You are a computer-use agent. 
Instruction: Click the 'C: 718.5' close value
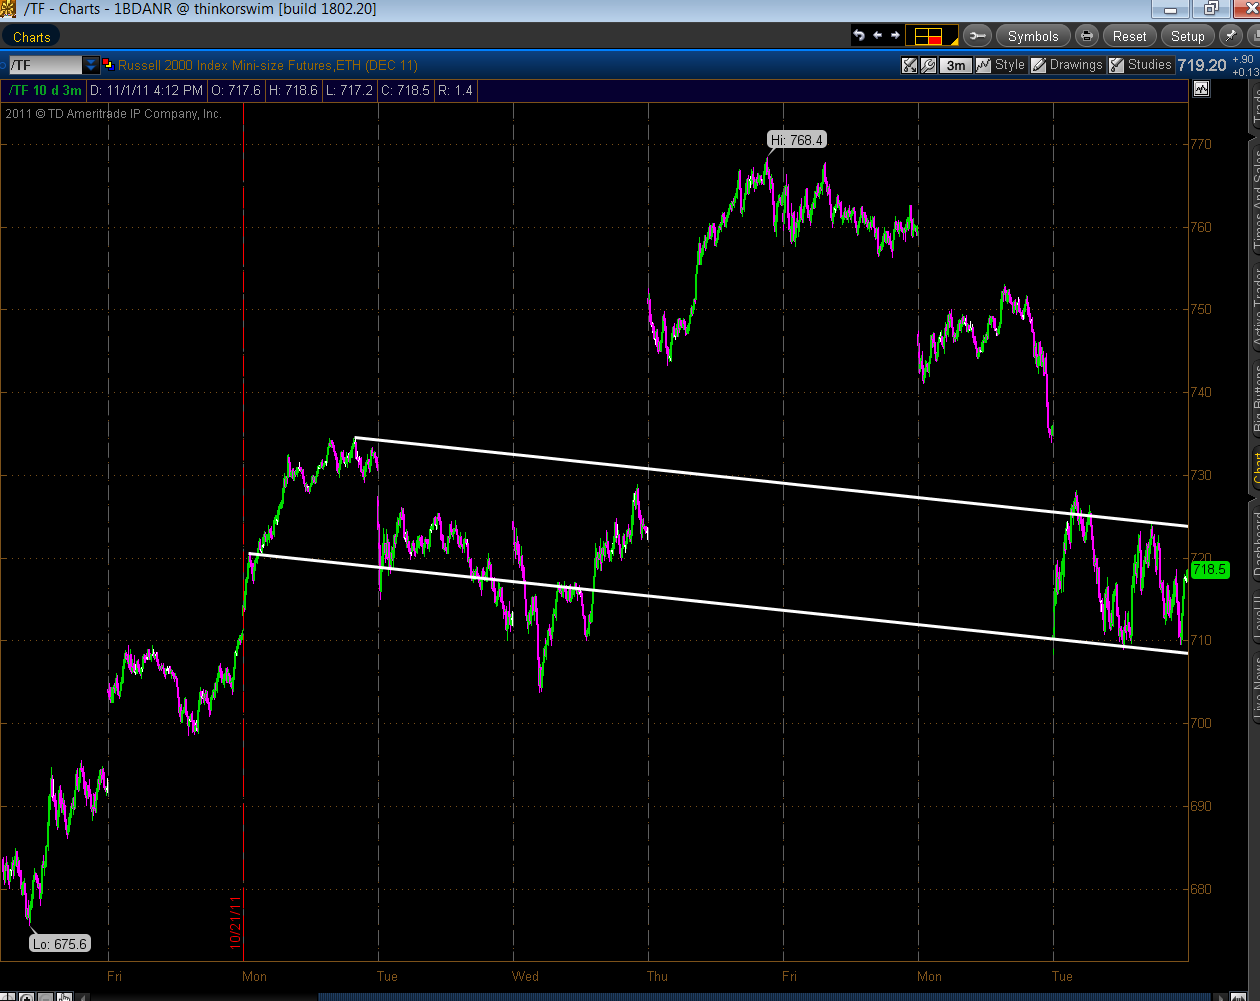tap(406, 90)
